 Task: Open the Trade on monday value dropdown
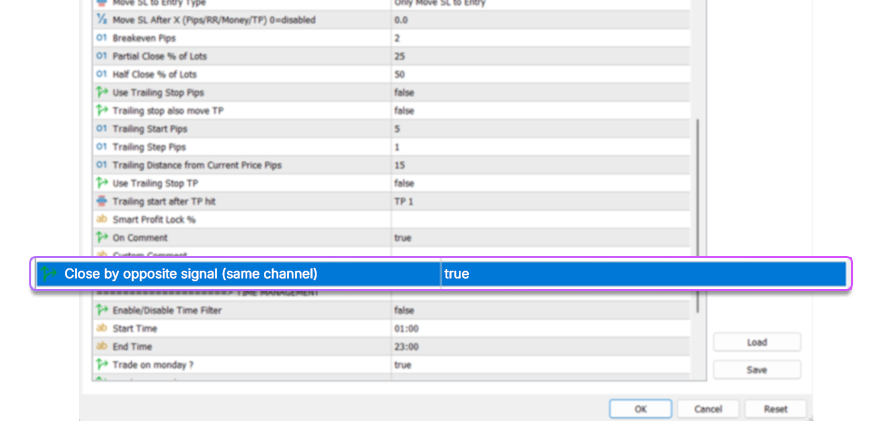click(x=540, y=365)
